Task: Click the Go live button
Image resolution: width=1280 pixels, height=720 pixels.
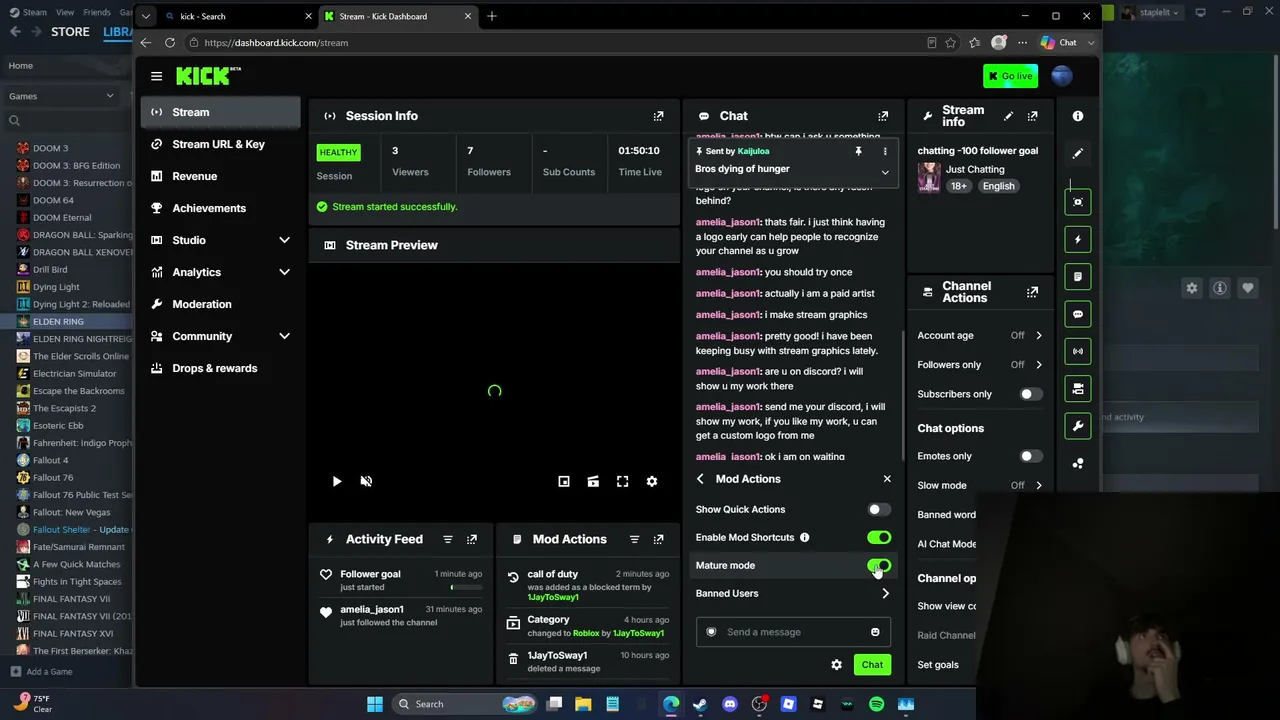Action: [1010, 76]
